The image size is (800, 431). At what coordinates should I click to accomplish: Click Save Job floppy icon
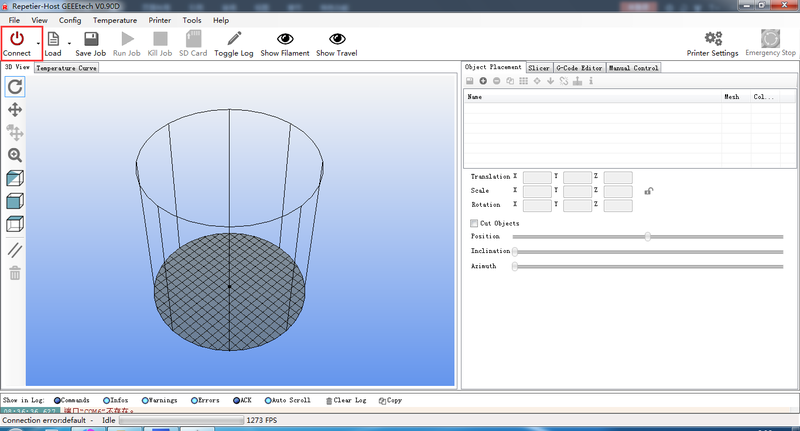[91, 39]
